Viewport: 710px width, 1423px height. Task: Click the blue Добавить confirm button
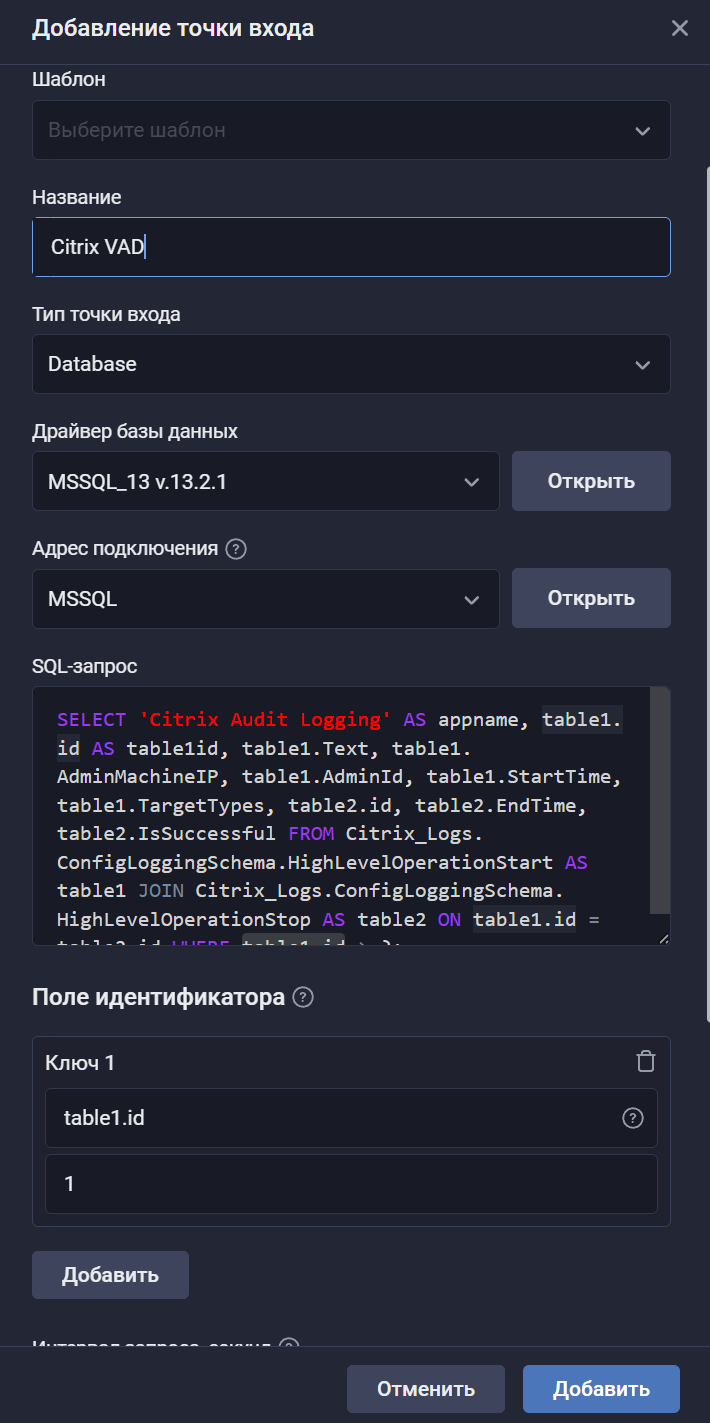point(601,1389)
